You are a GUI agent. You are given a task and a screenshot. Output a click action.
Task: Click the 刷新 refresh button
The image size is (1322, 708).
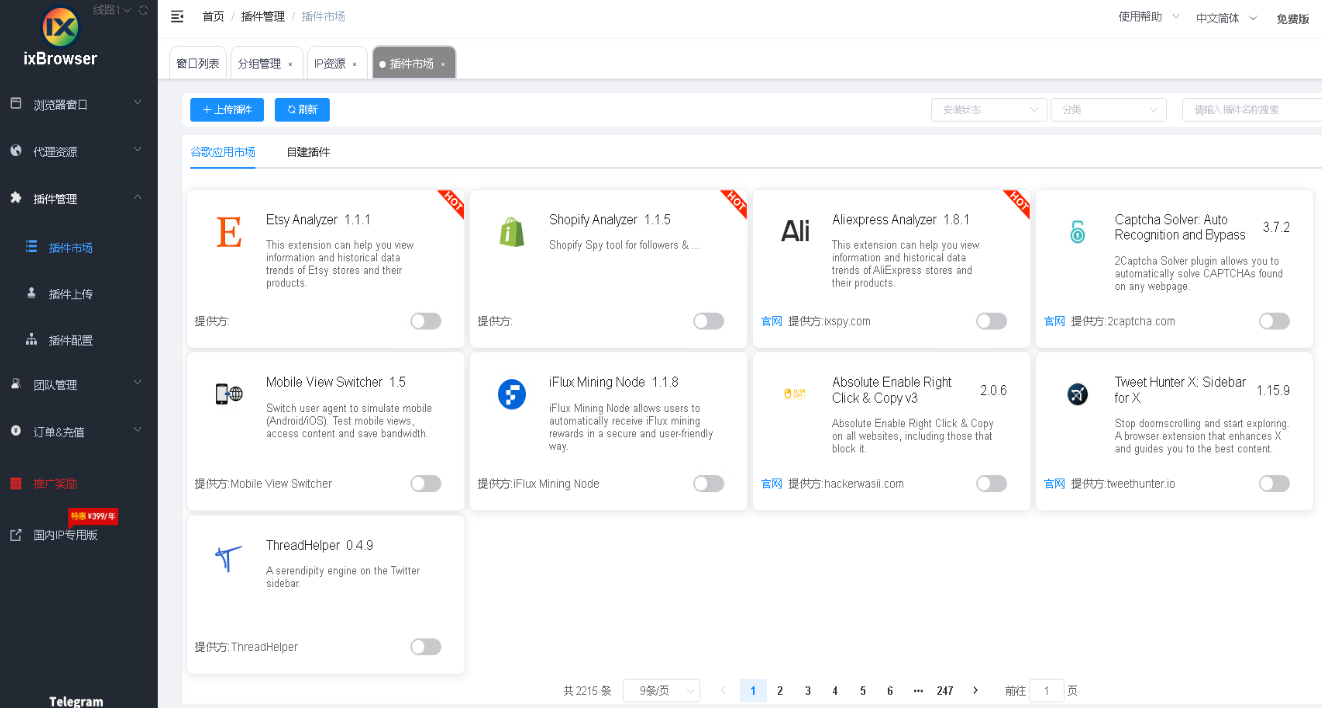(302, 110)
